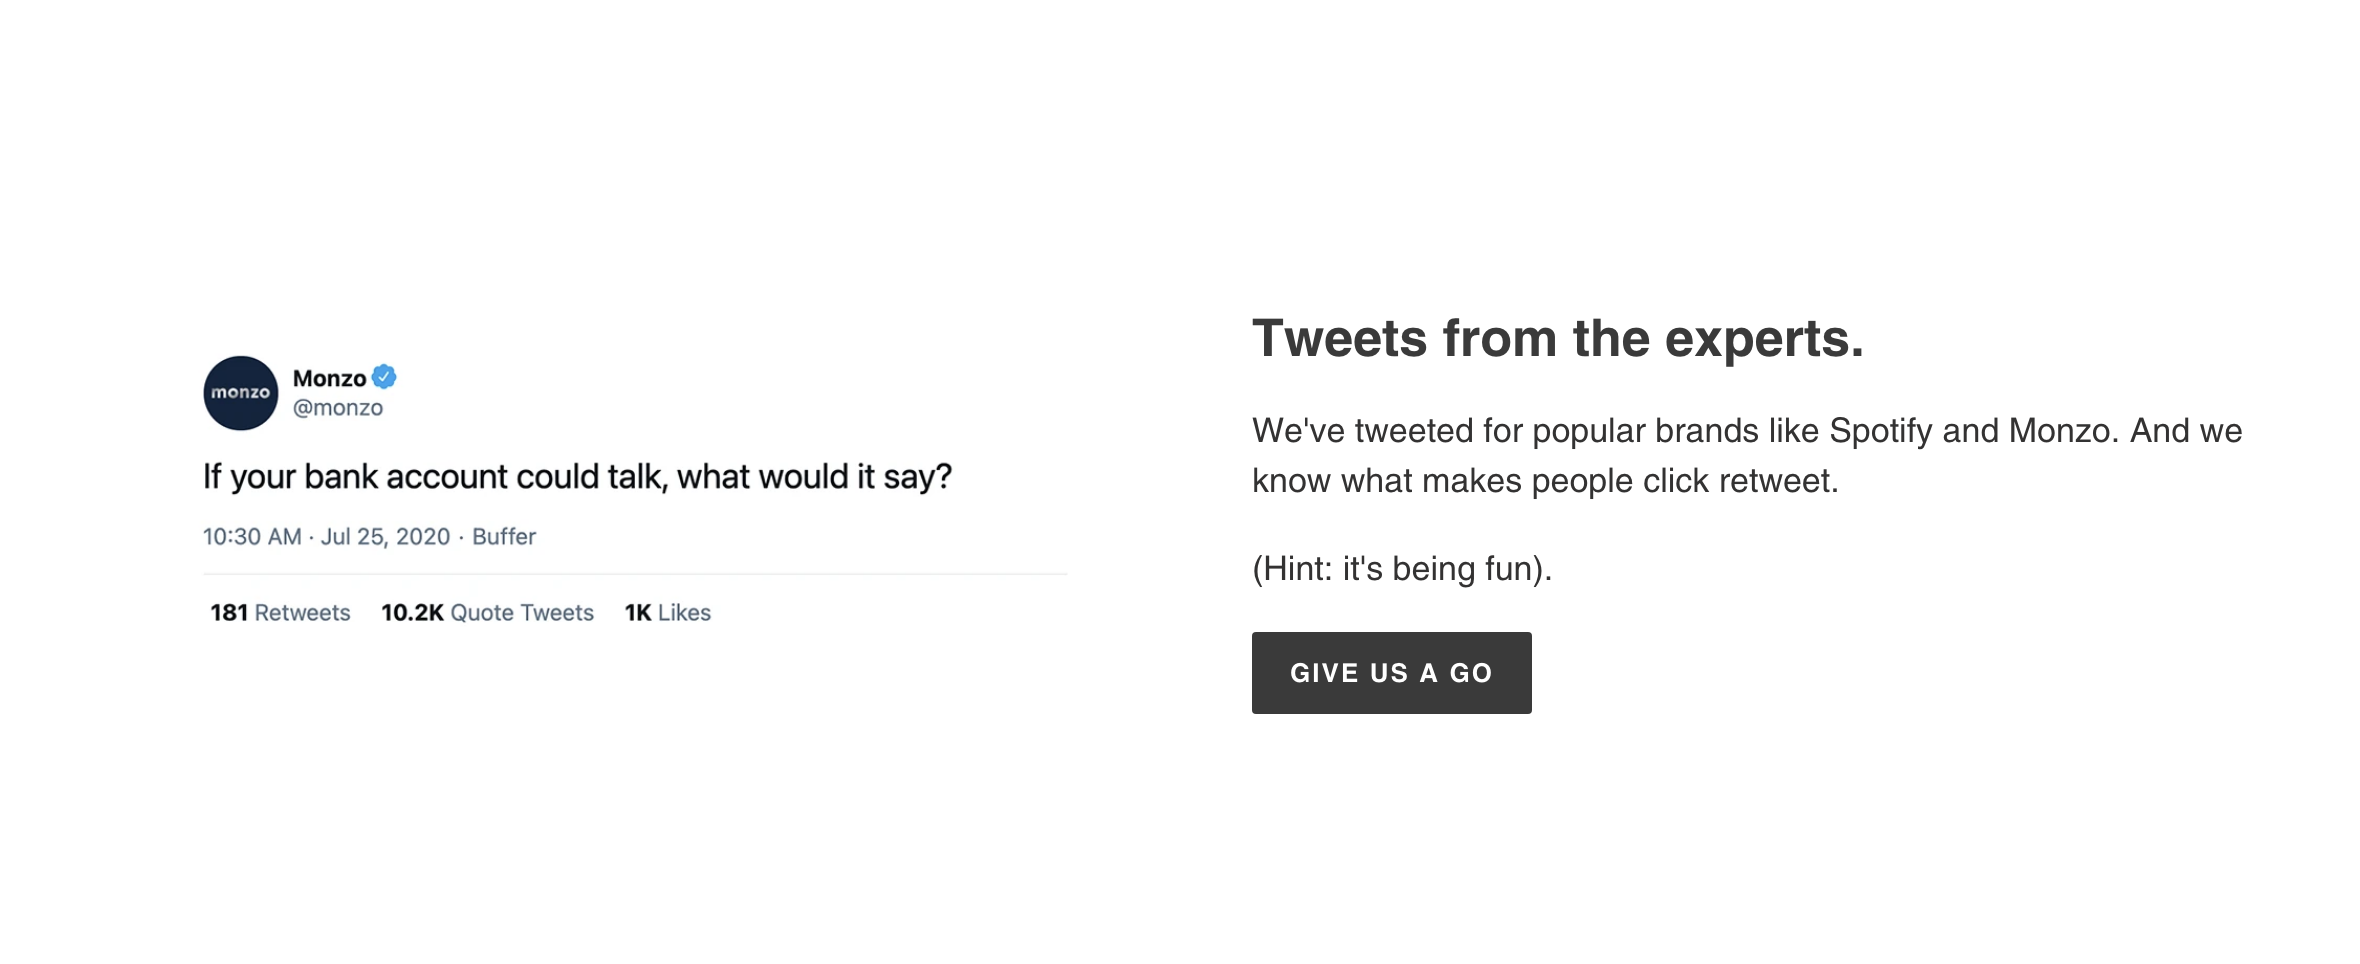Open the @monzo handle link
2360x964 pixels.
[336, 407]
